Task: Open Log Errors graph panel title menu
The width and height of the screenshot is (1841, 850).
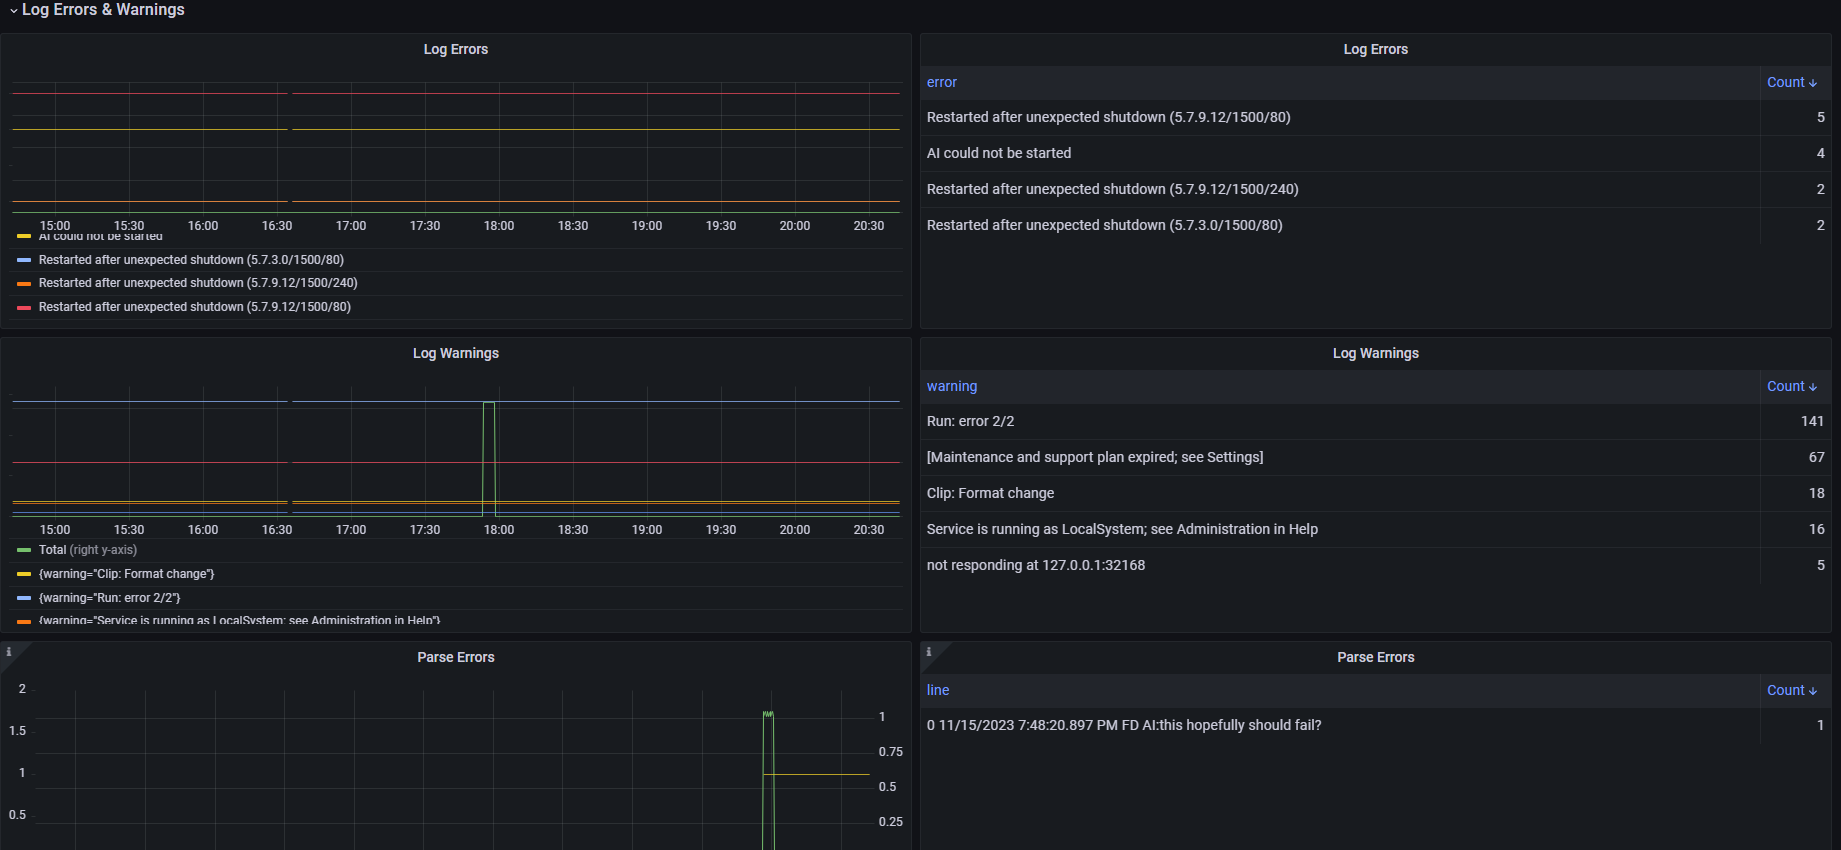Action: pyautogui.click(x=455, y=49)
